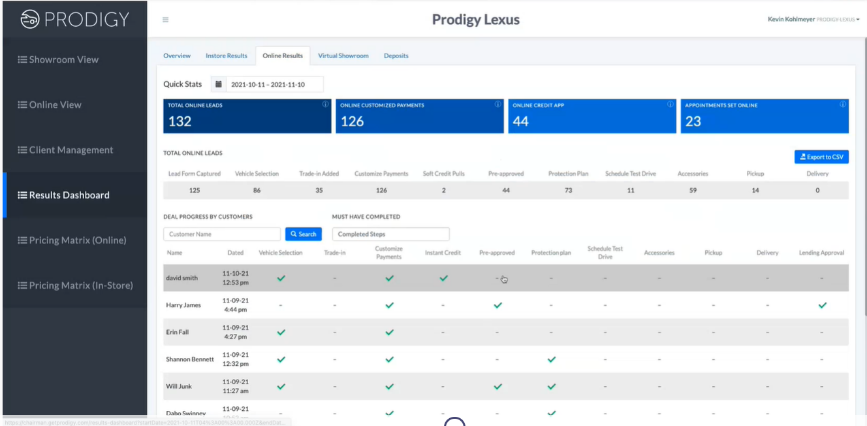Click the Prodigy Lexus page title

click(x=476, y=20)
